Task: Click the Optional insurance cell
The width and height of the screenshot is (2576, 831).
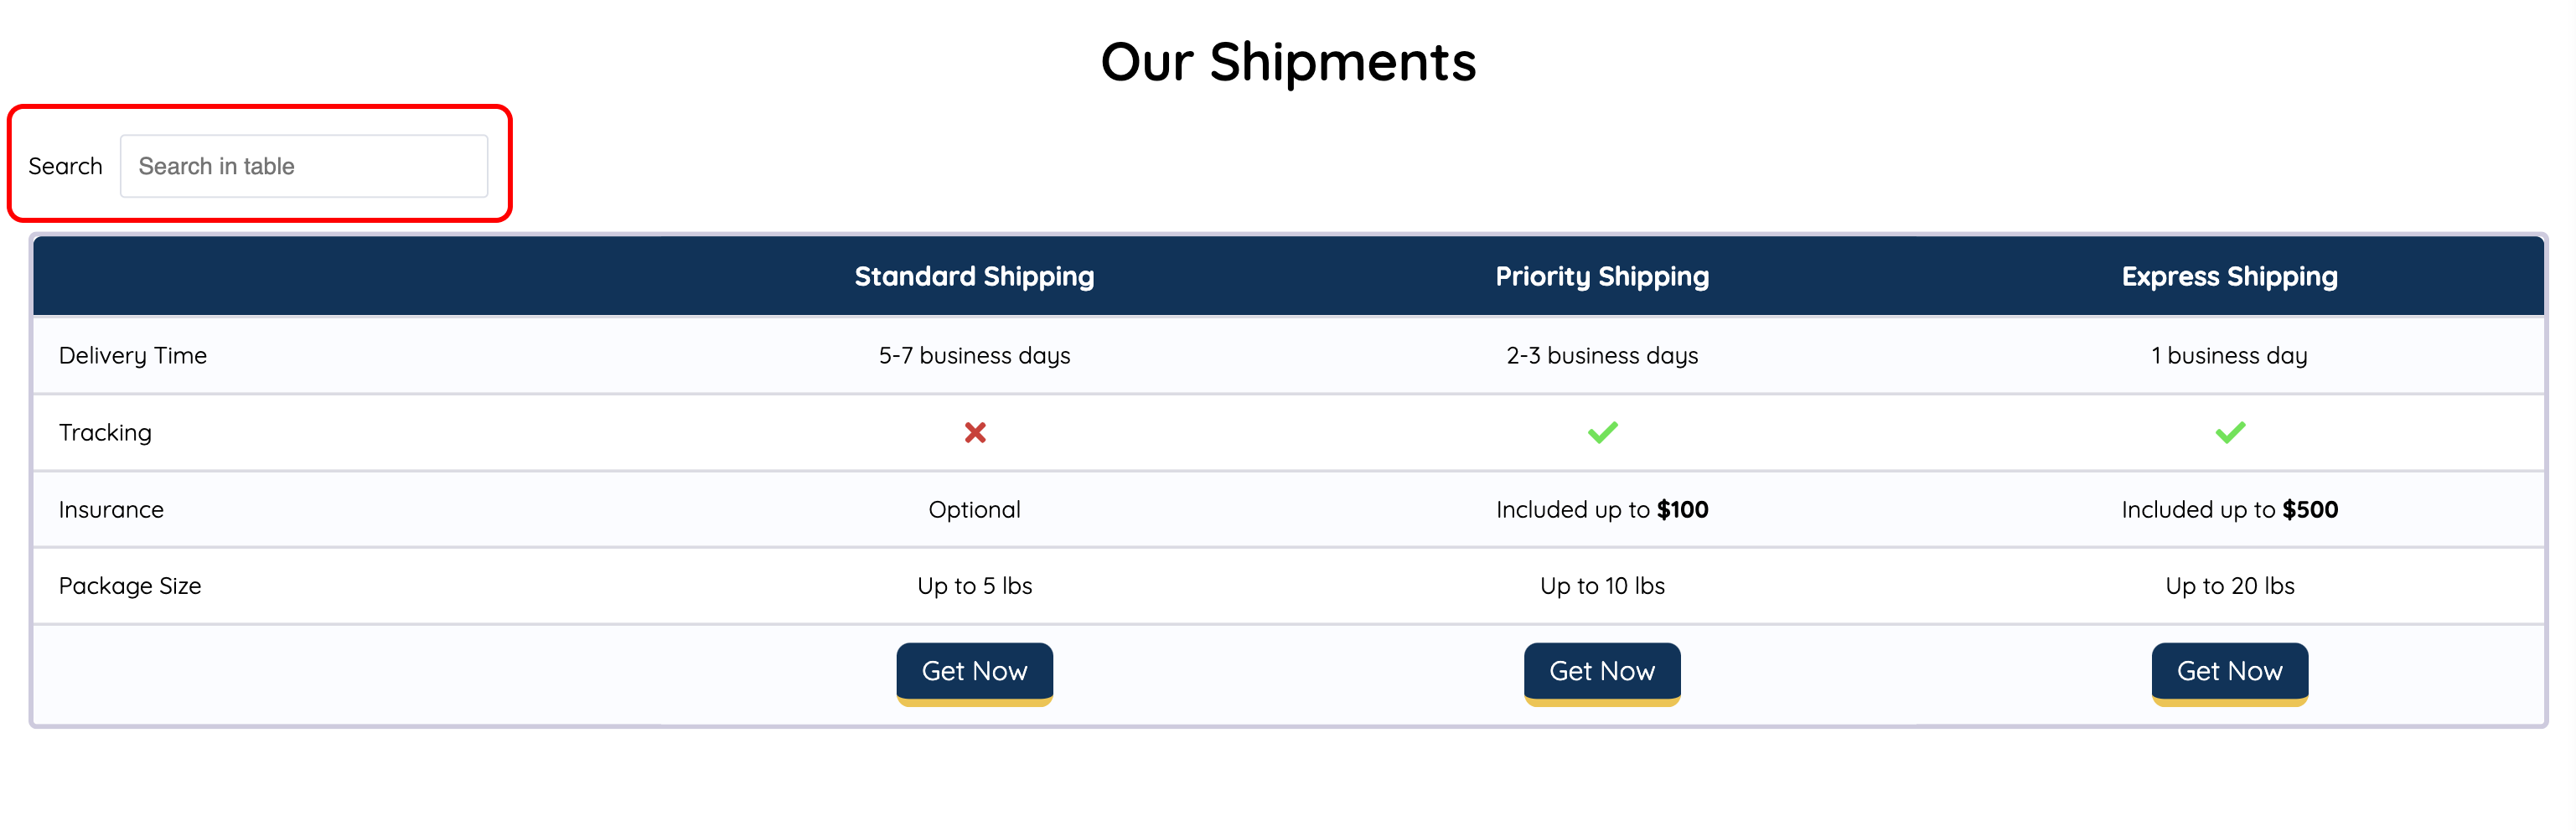Action: 974,509
